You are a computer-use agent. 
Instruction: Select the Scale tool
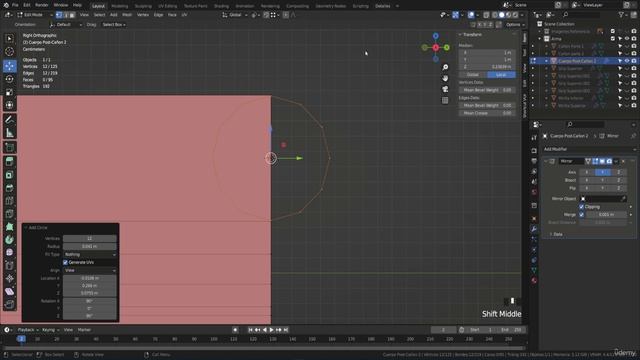coord(9,92)
